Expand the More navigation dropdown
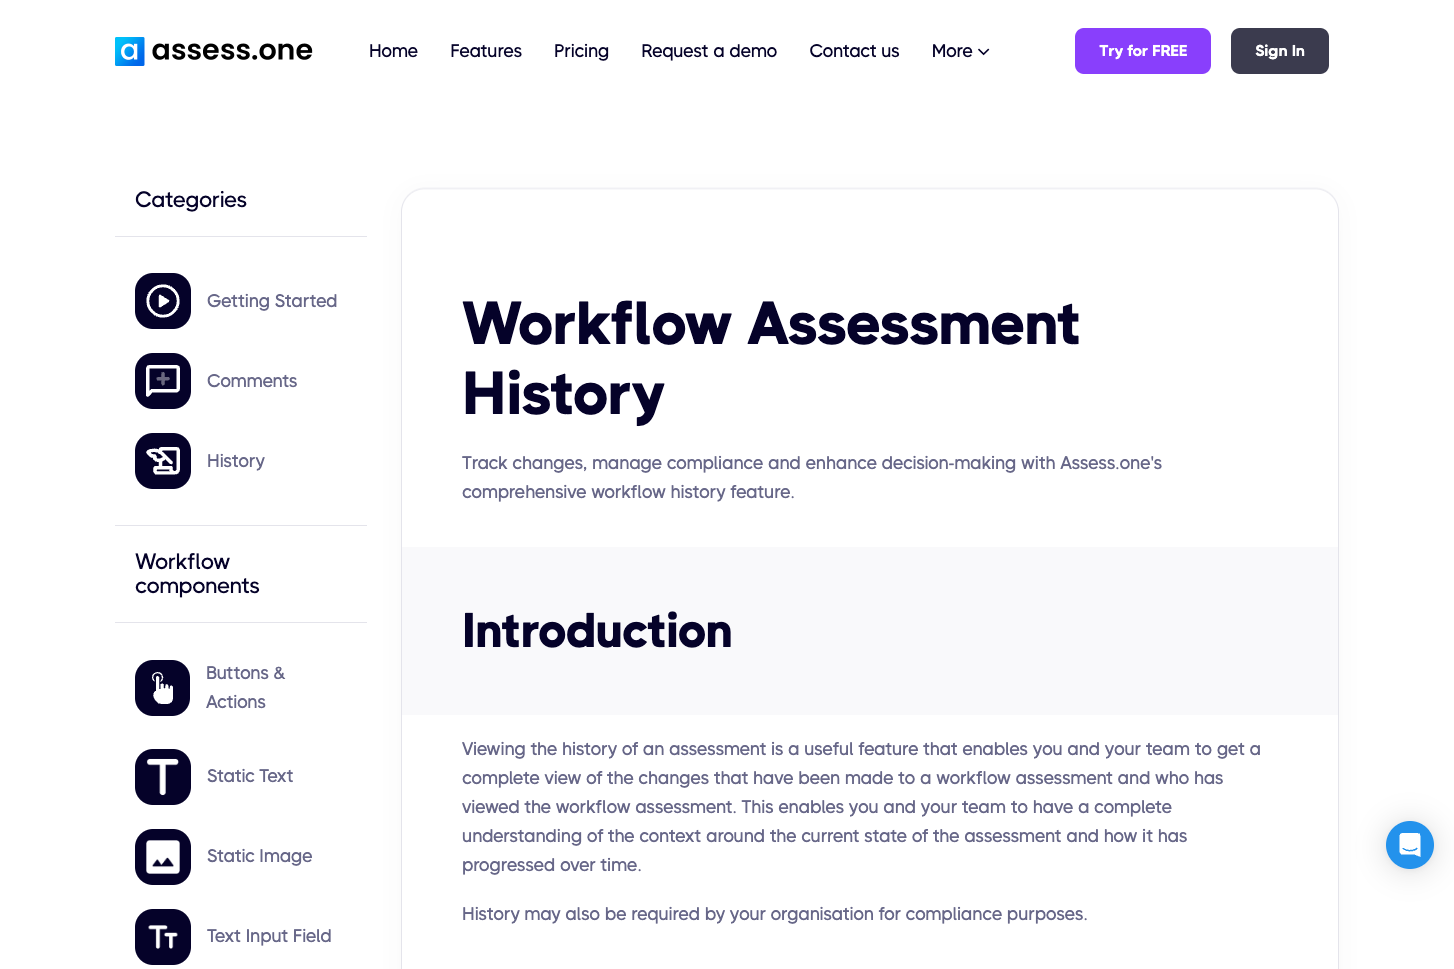Screen dimensions: 1454x969 [958, 51]
